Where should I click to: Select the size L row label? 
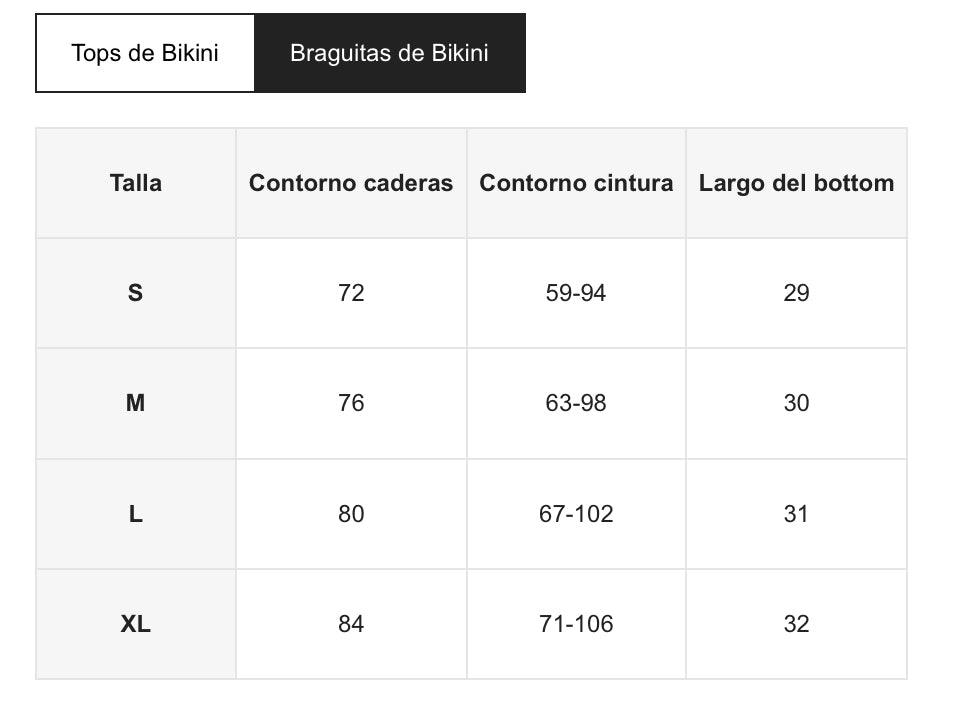pos(136,514)
